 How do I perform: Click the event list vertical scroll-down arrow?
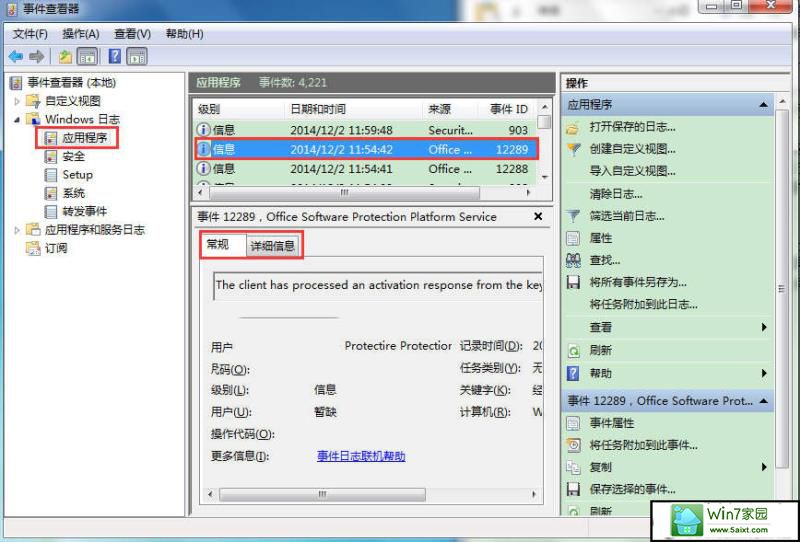coord(544,177)
